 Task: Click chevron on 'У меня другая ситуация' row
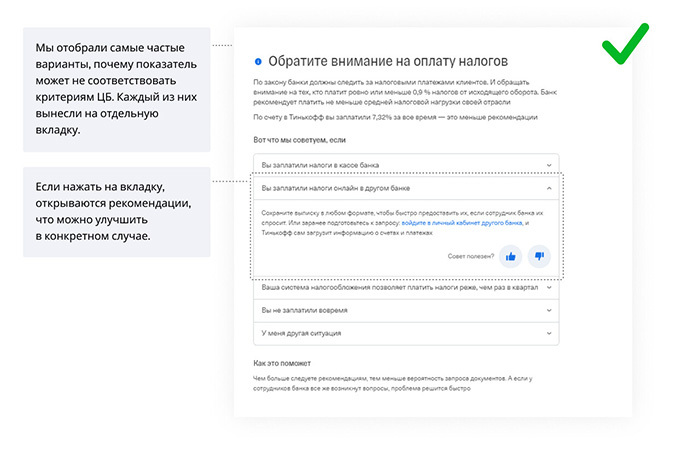[x=548, y=333]
